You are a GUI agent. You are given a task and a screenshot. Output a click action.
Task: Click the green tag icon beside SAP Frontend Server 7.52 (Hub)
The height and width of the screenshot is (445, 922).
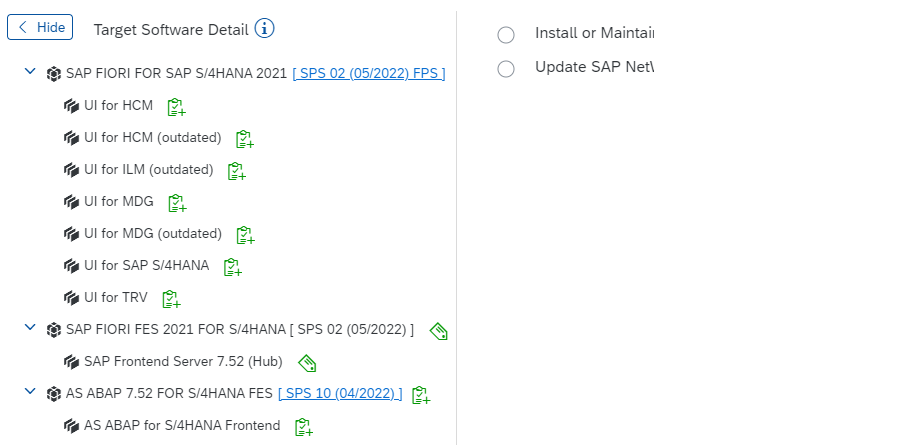click(x=307, y=363)
